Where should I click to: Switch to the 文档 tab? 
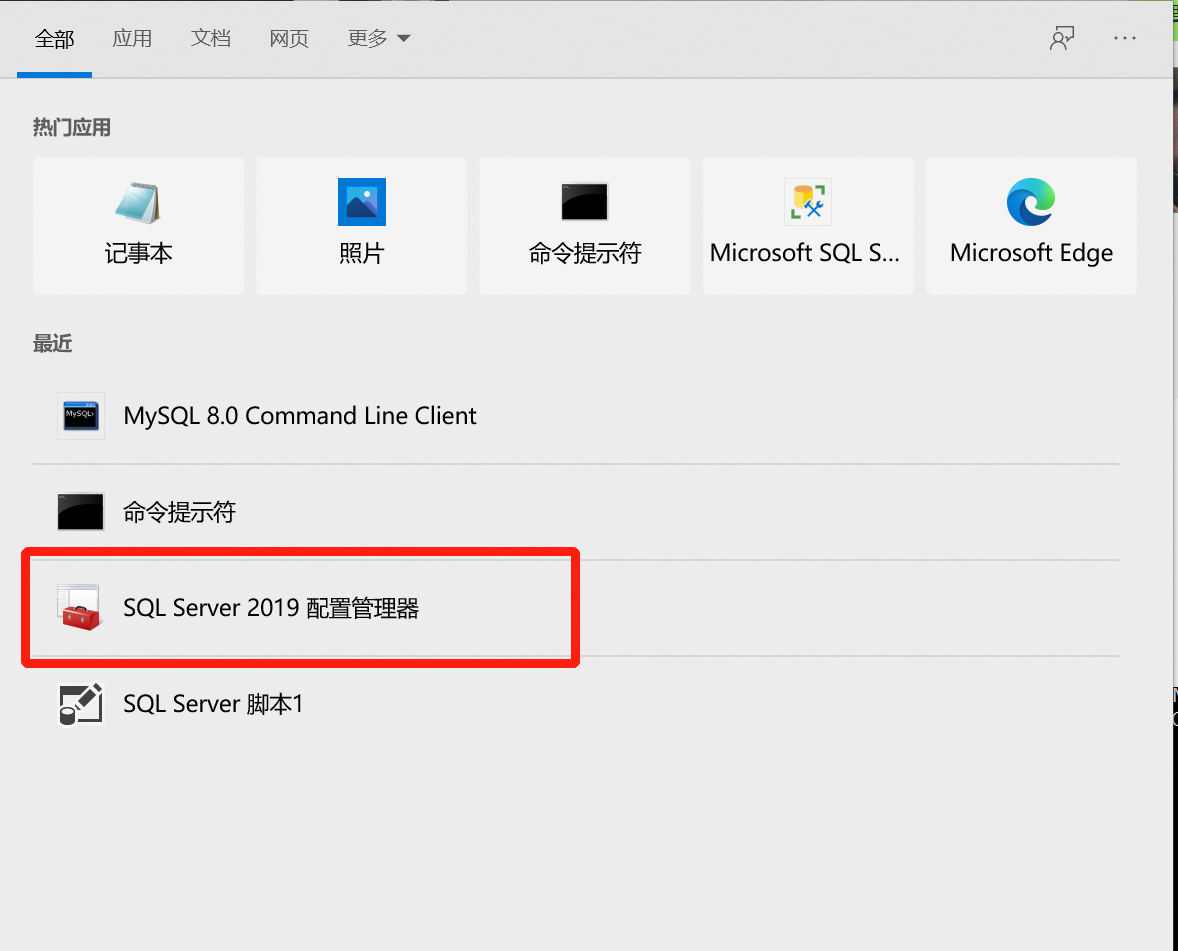click(x=210, y=38)
